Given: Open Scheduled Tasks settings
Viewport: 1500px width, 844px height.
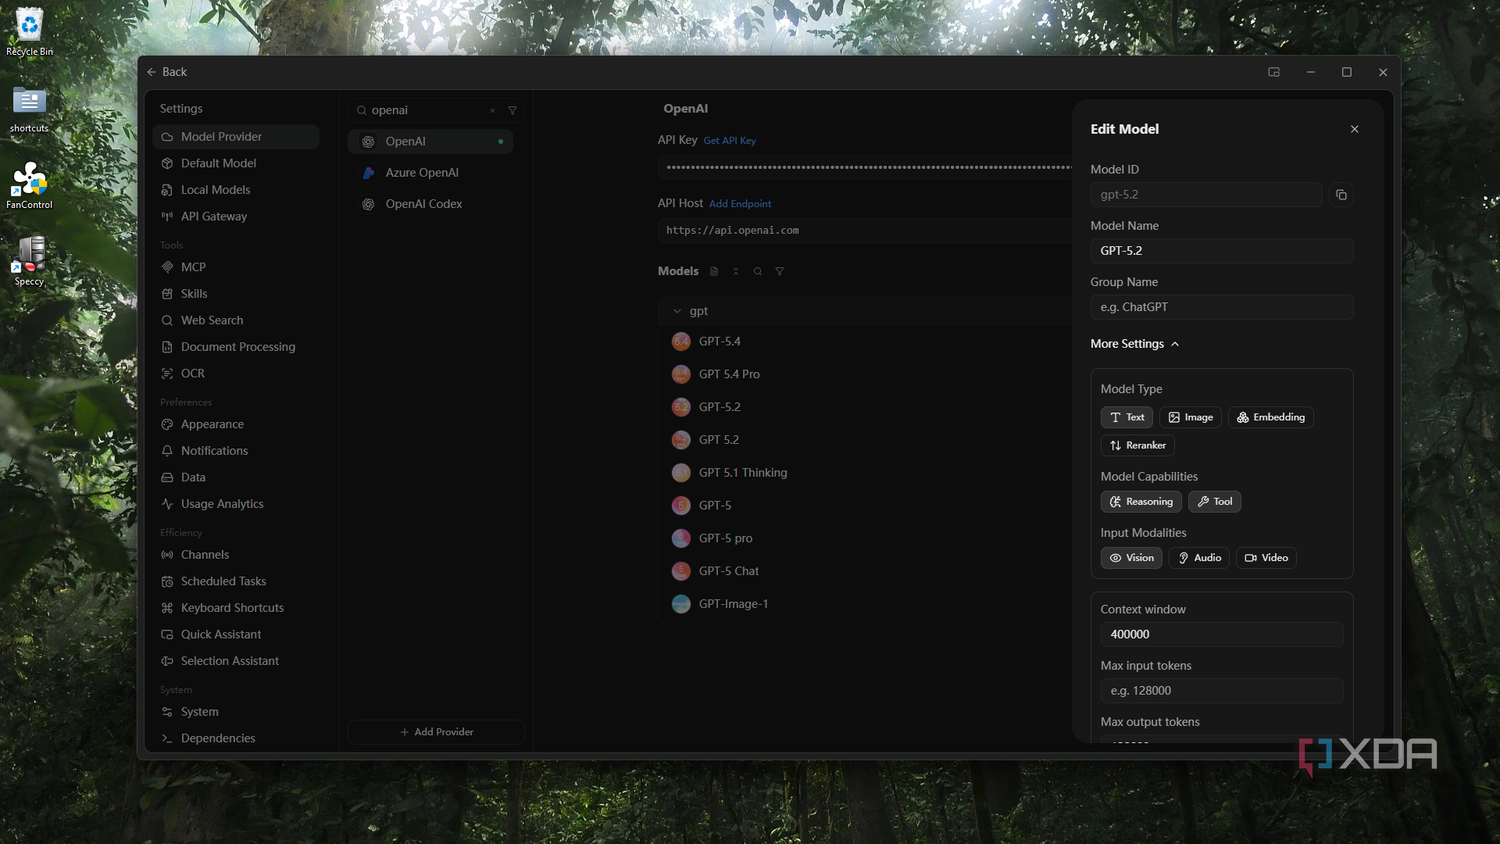Looking at the screenshot, I should pos(236,582).
